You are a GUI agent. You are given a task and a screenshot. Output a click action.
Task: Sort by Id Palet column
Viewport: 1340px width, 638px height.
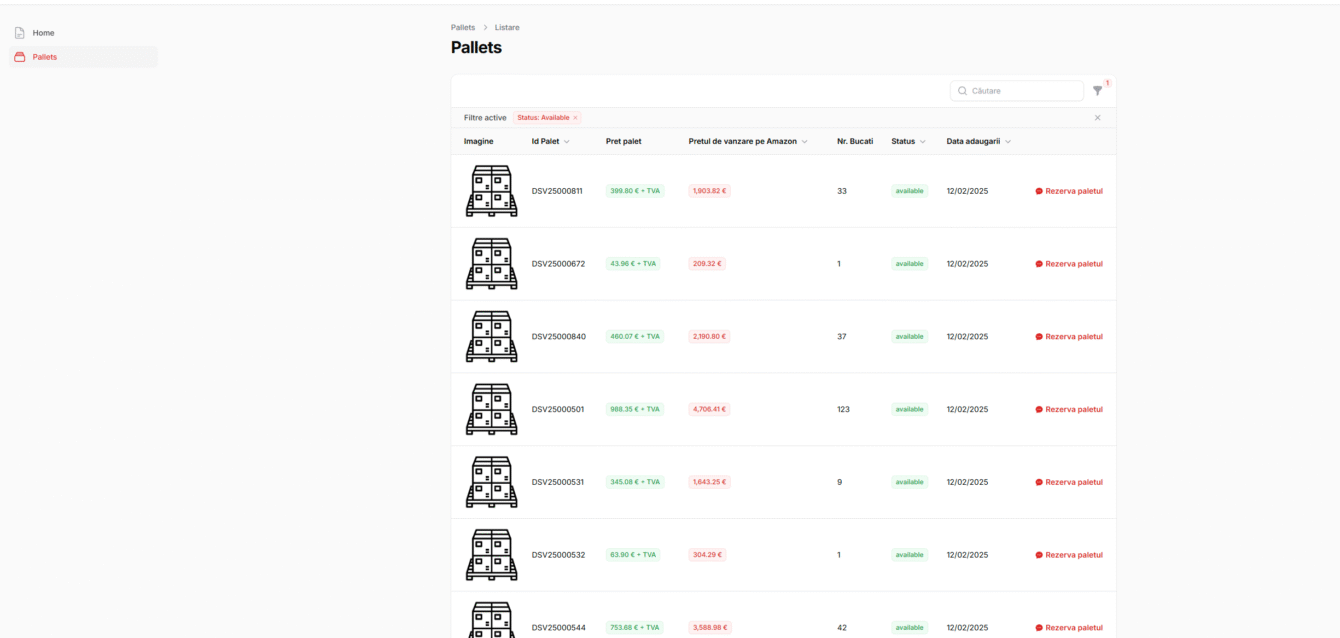pyautogui.click(x=550, y=141)
